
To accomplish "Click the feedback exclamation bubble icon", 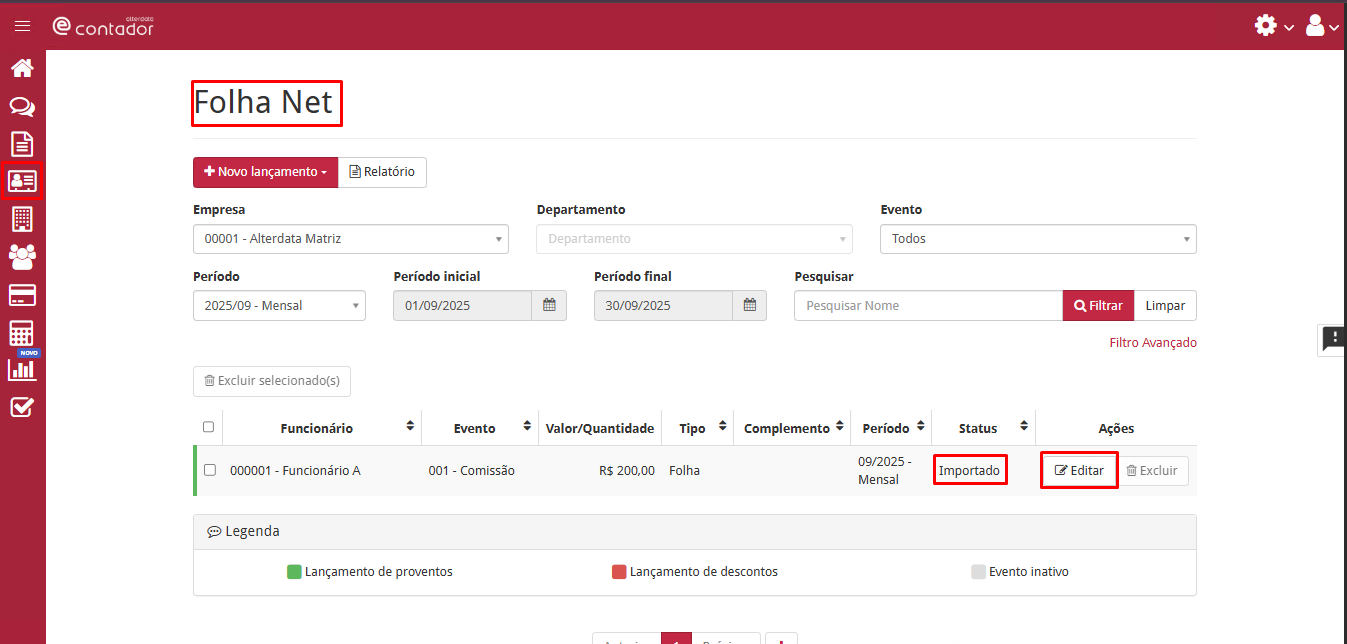I will pyautogui.click(x=1333, y=339).
